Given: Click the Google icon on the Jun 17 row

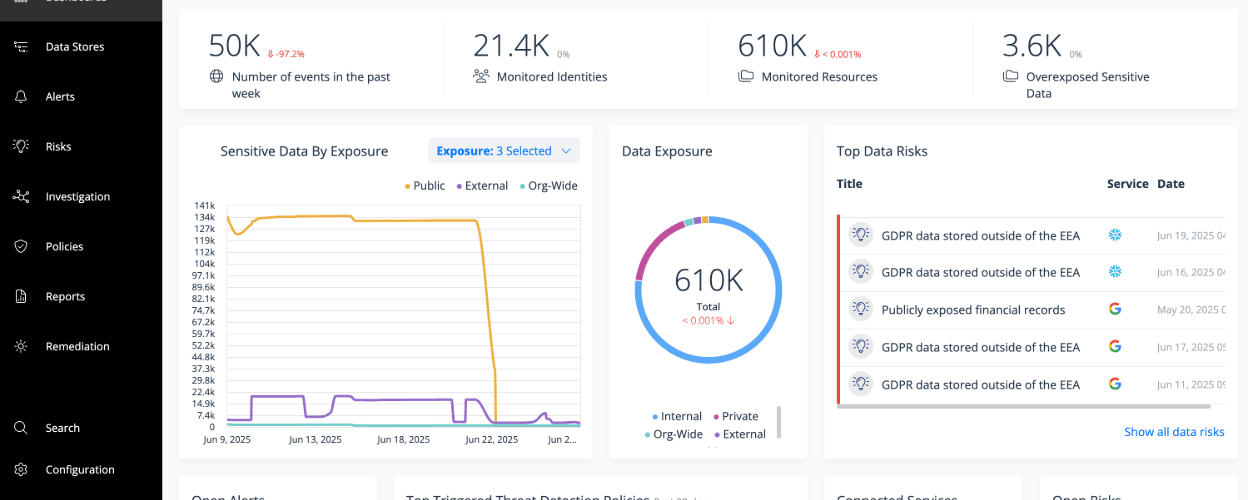Looking at the screenshot, I should [1115, 347].
